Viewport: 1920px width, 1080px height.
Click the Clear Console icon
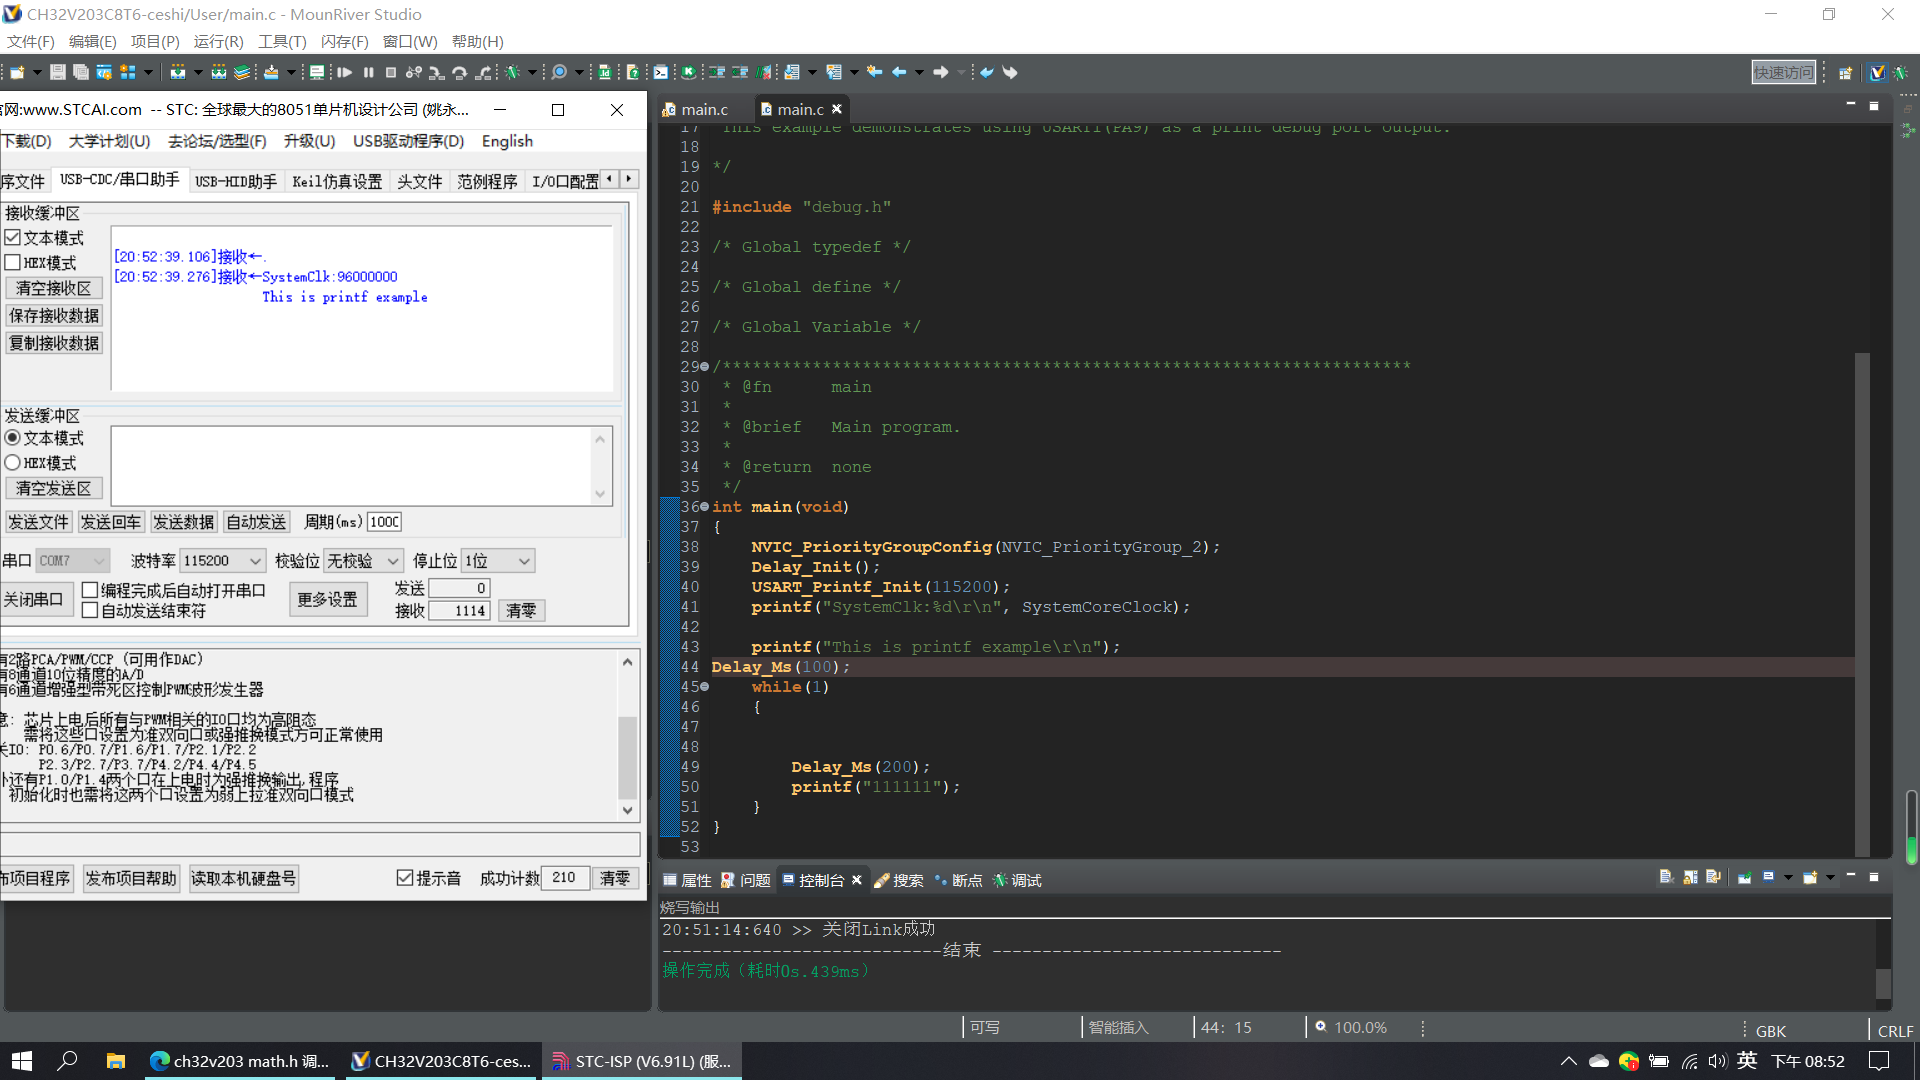pyautogui.click(x=1666, y=877)
